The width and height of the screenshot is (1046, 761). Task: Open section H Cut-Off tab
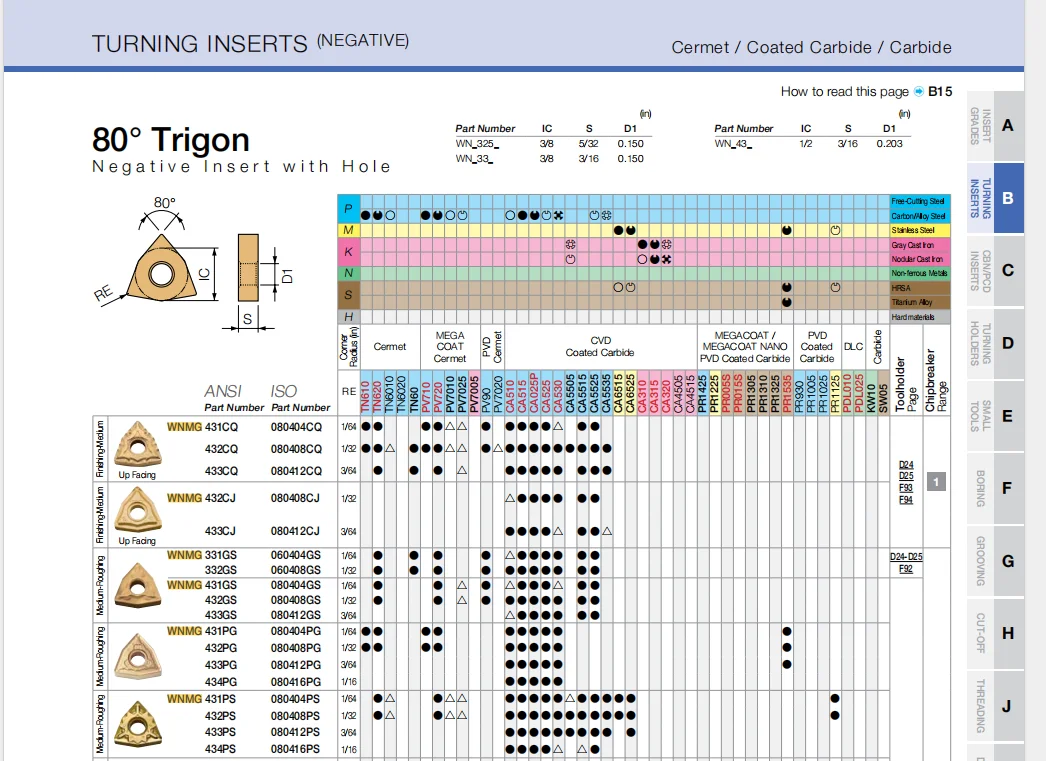tap(995, 633)
